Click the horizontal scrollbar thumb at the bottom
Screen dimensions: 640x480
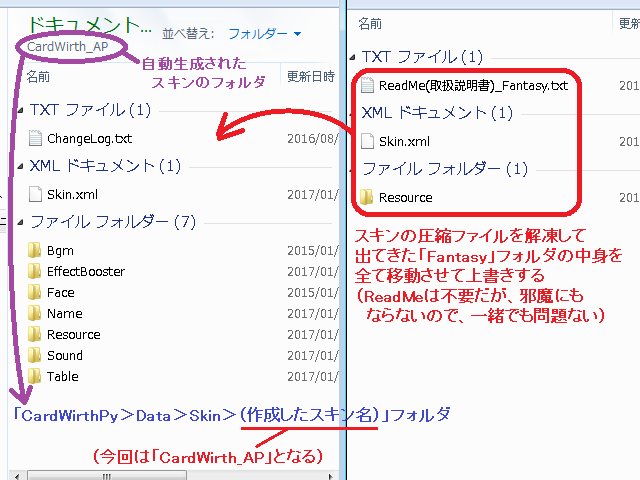[107, 476]
